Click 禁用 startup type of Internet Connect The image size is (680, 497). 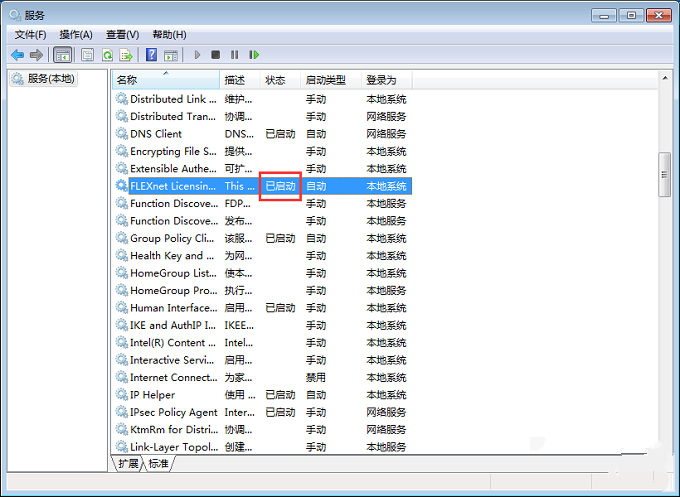[316, 377]
